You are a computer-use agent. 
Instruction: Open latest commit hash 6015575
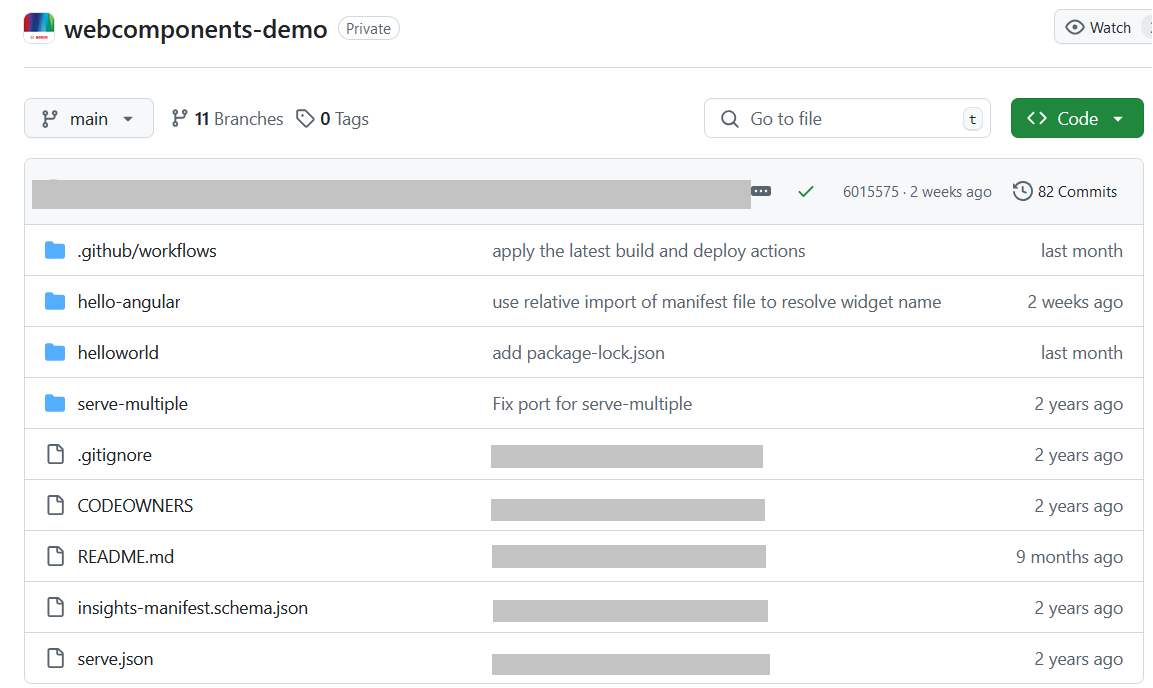coord(870,192)
